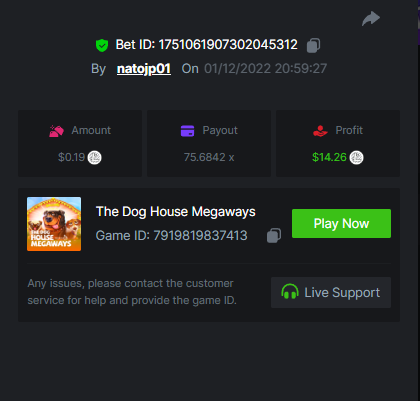Click the Play Now button
Image resolution: width=420 pixels, height=401 pixels.
pyautogui.click(x=341, y=223)
